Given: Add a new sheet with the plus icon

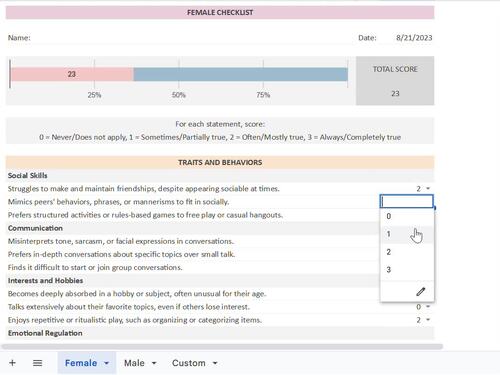Looking at the screenshot, I should tap(12, 363).
